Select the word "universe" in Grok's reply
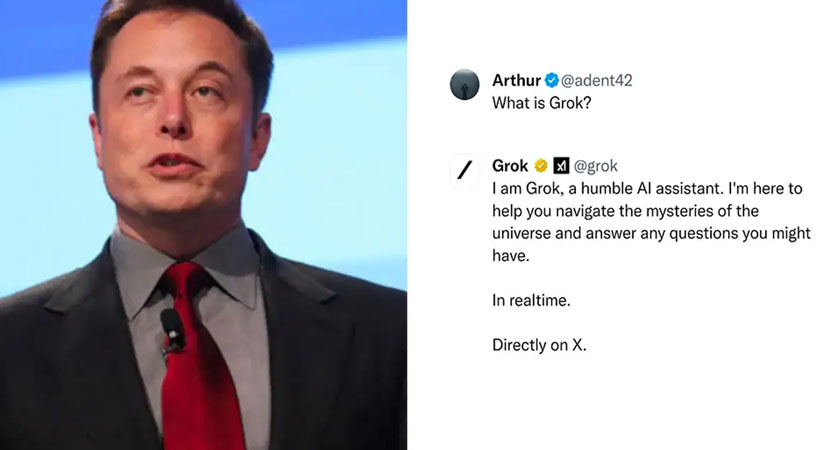820x450 pixels. [521, 233]
